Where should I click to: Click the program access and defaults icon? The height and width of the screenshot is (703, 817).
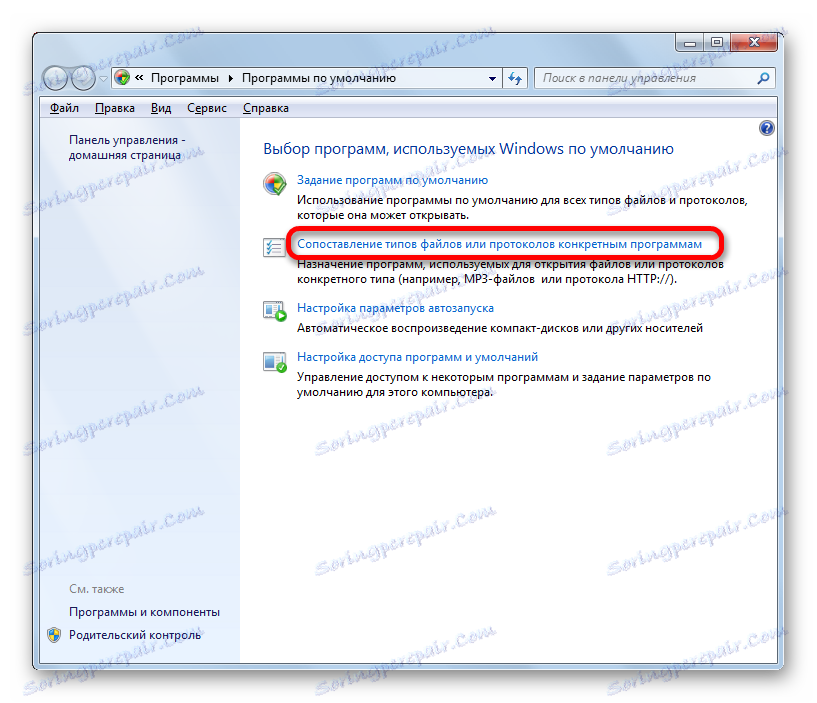(275, 362)
